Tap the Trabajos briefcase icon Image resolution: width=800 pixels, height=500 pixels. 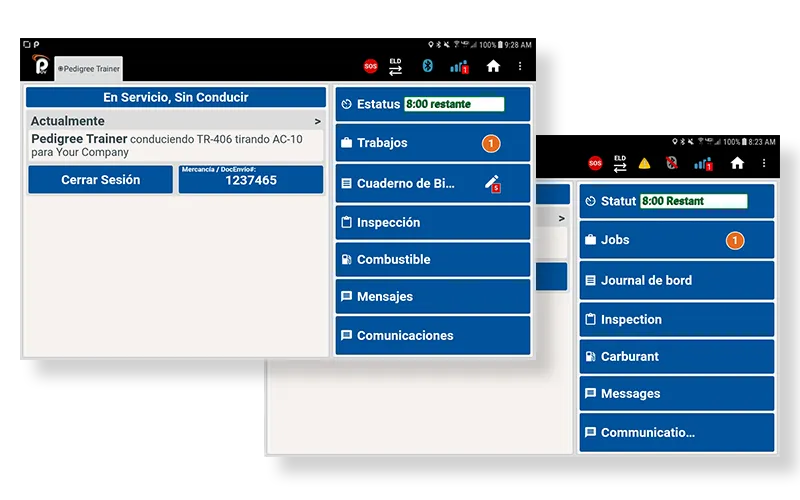(346, 142)
